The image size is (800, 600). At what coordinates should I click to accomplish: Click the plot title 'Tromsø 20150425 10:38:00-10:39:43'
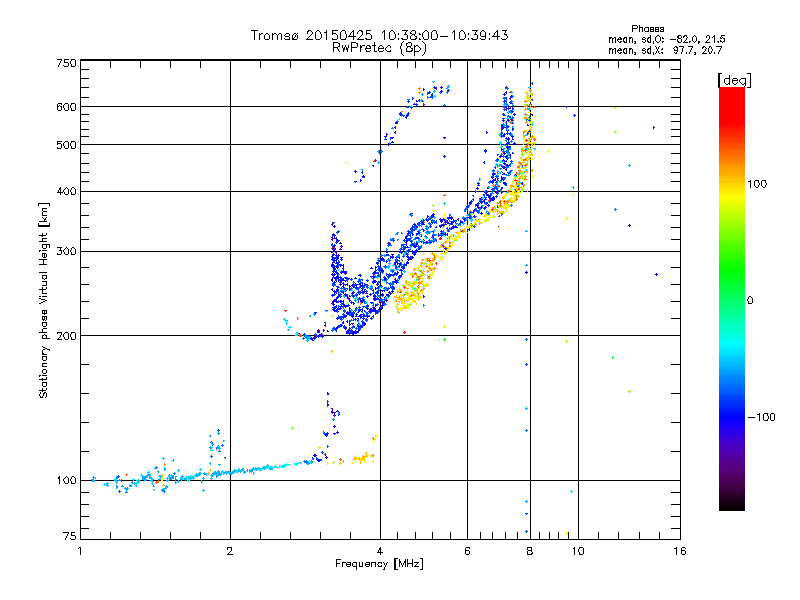click(379, 35)
